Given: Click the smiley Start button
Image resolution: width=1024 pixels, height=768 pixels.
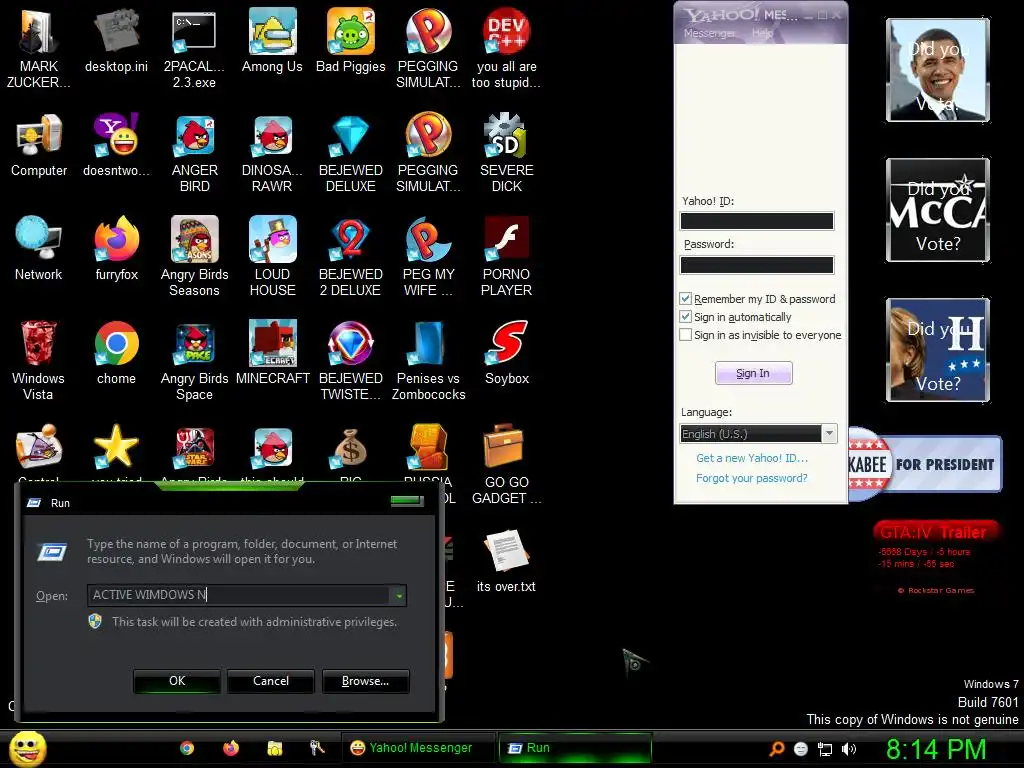Looking at the screenshot, I should tap(27, 748).
